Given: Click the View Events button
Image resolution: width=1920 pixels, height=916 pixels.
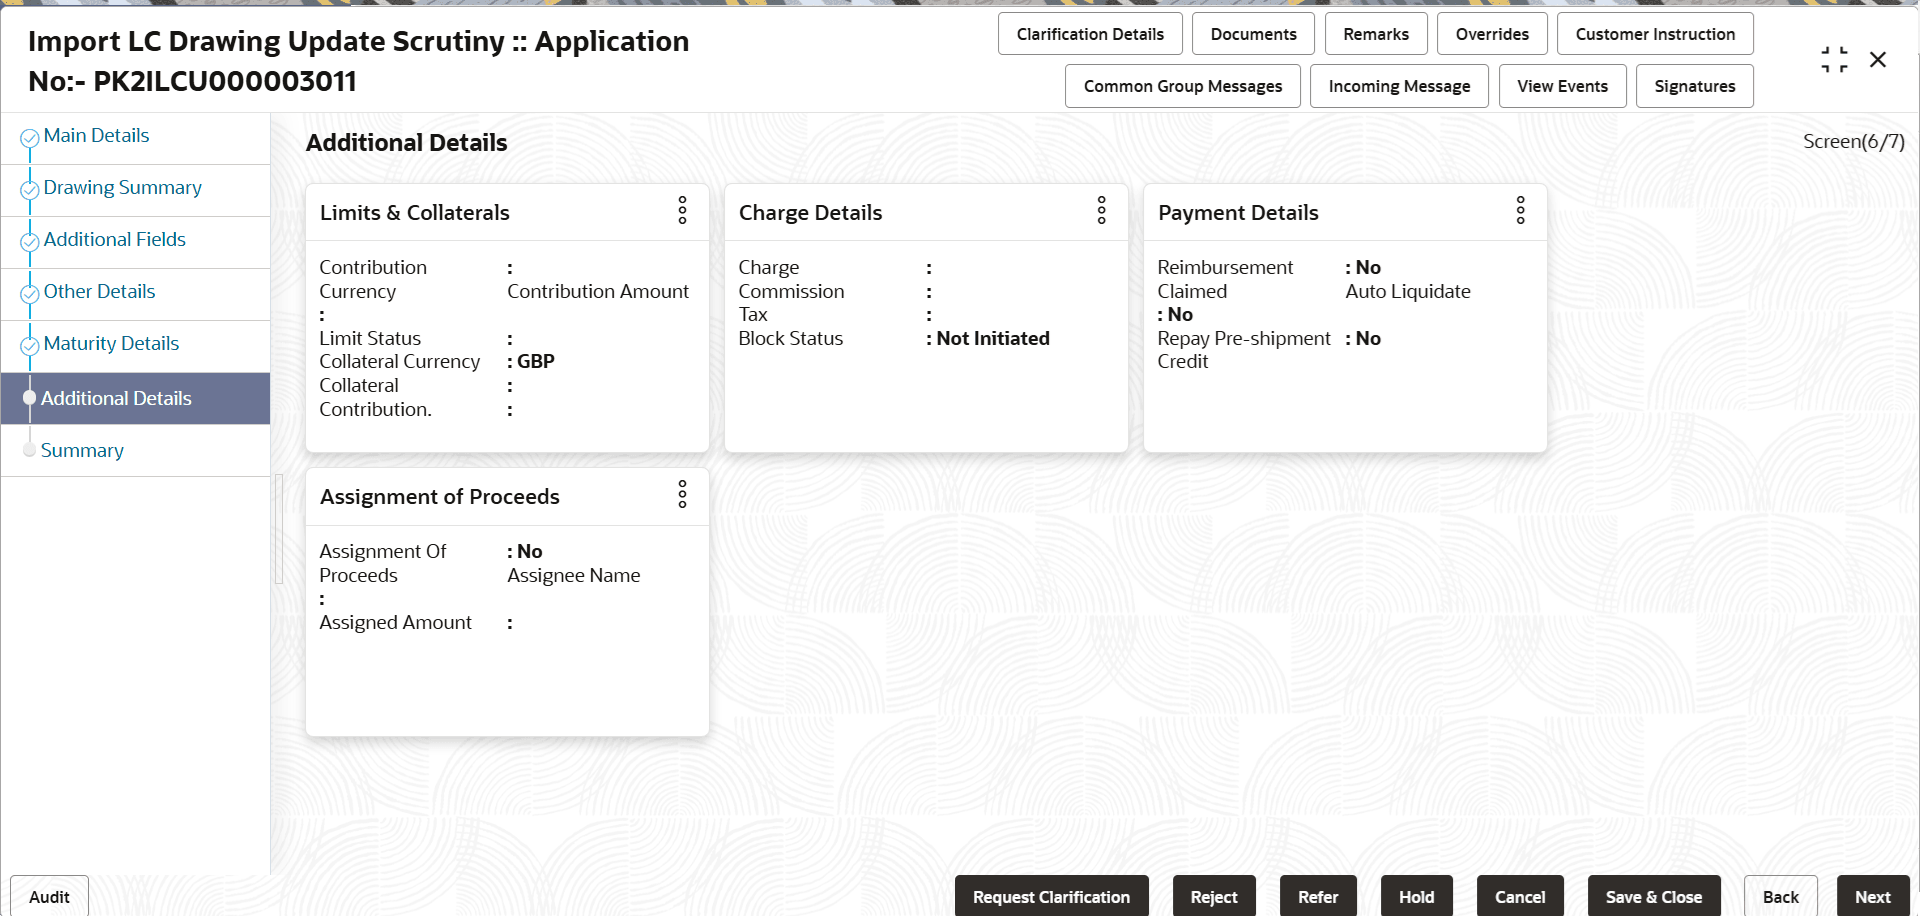Looking at the screenshot, I should click(1562, 86).
